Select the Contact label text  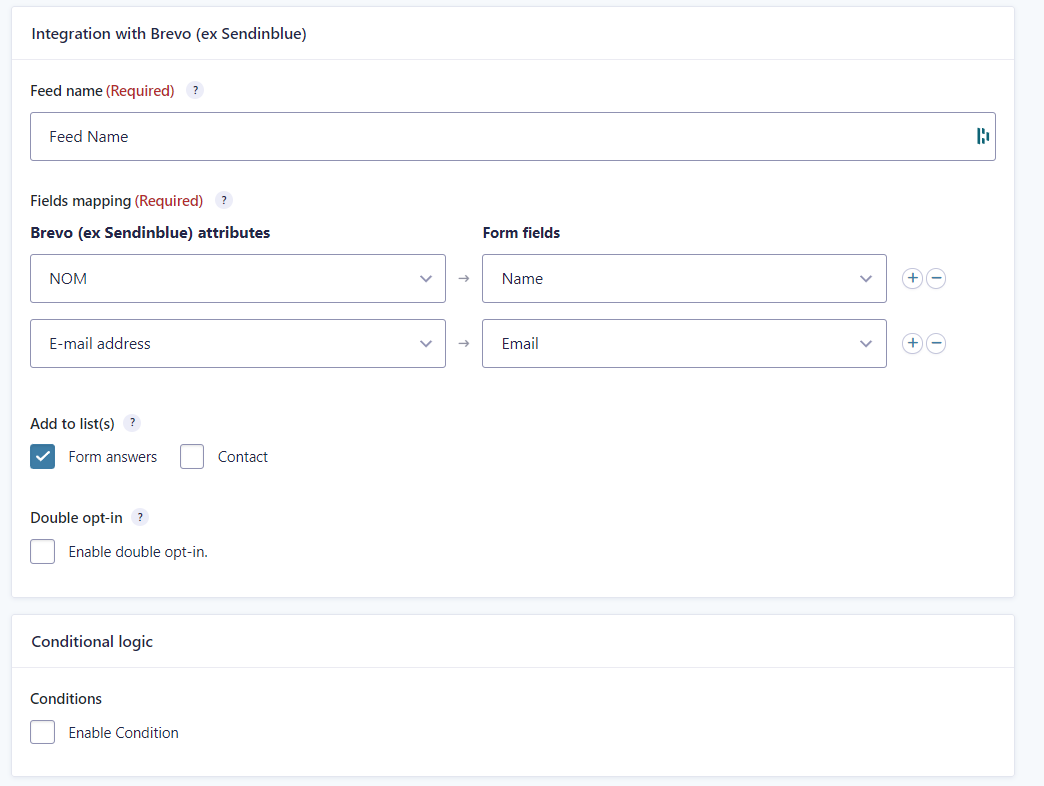tap(242, 457)
